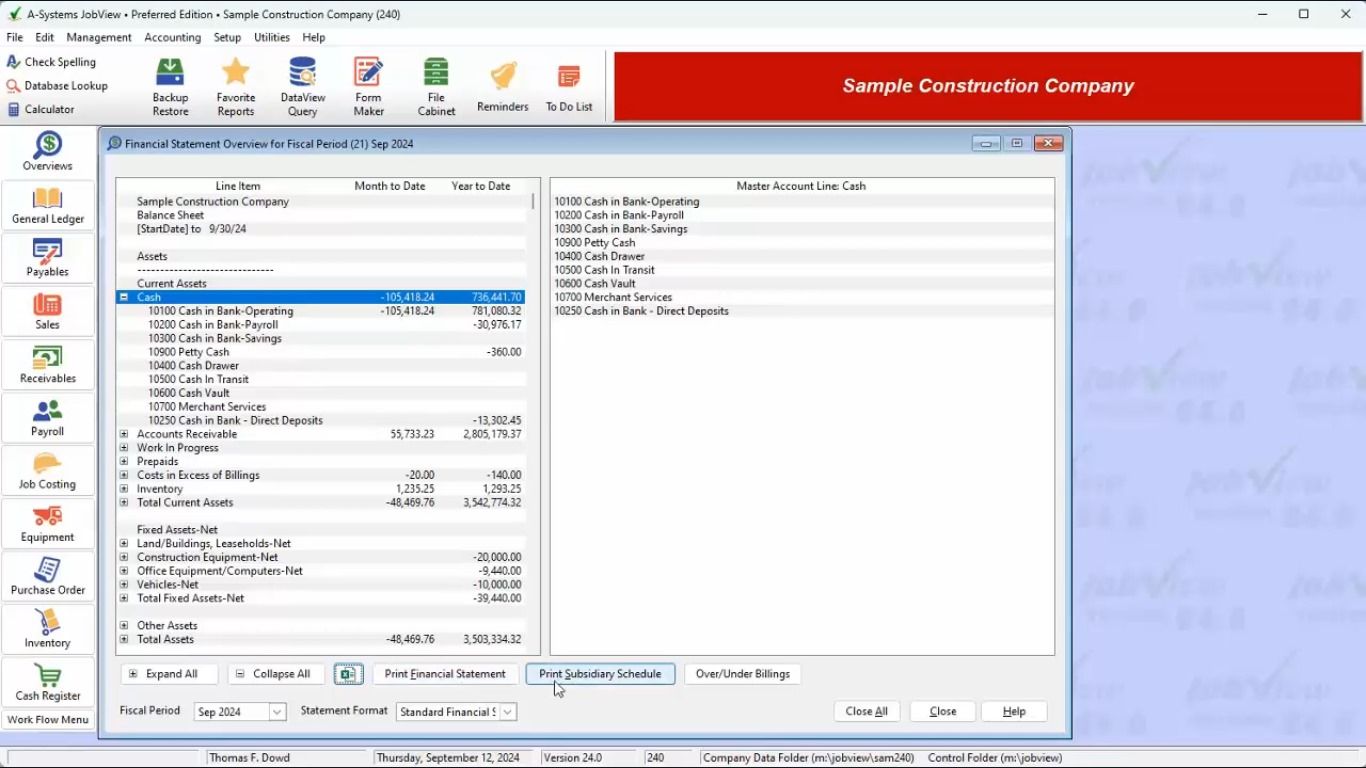
Task: Launch DataView Query
Action: click(x=302, y=86)
